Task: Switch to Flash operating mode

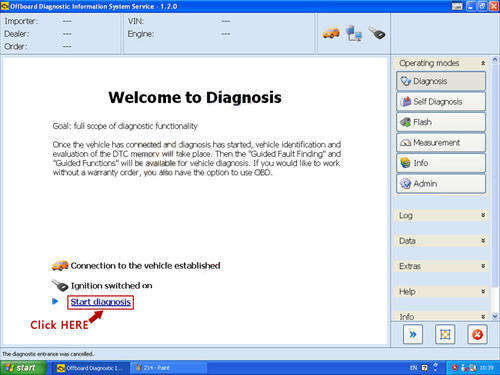Action: click(441, 122)
